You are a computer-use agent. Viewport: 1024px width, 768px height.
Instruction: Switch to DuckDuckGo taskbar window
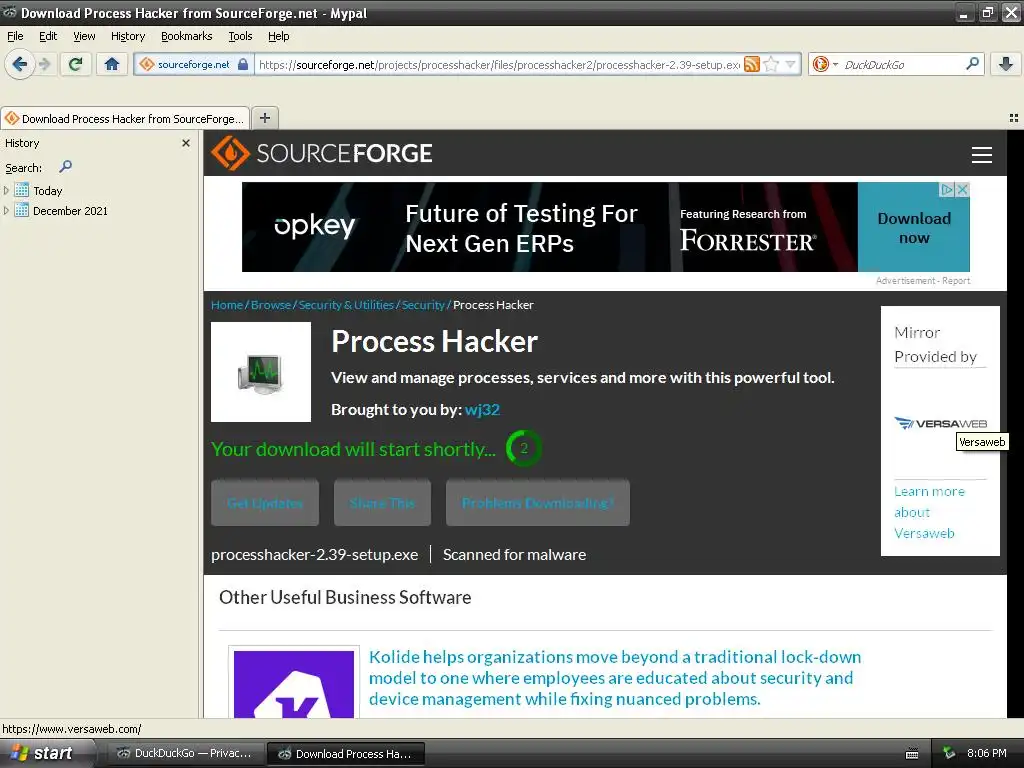click(186, 753)
